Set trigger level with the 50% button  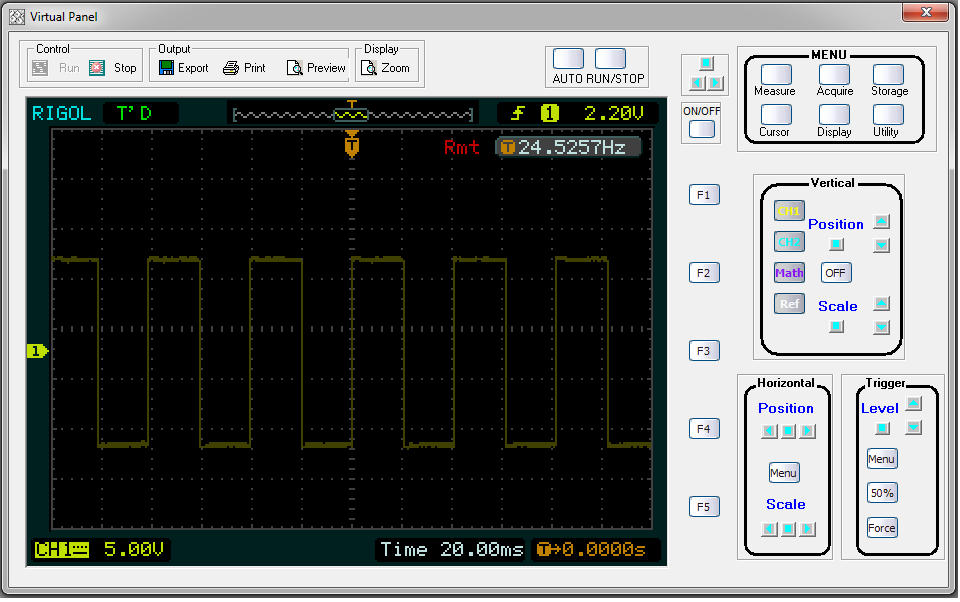[x=881, y=493]
